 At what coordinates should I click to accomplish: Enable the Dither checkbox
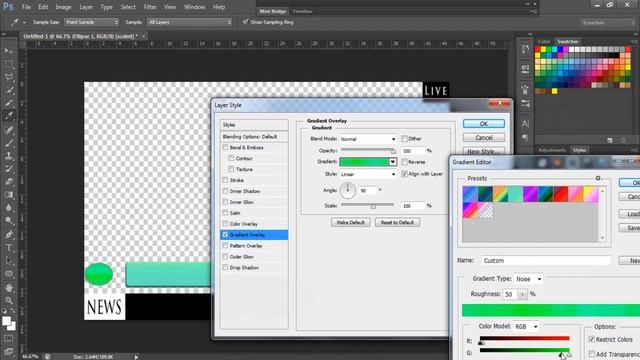click(x=404, y=139)
